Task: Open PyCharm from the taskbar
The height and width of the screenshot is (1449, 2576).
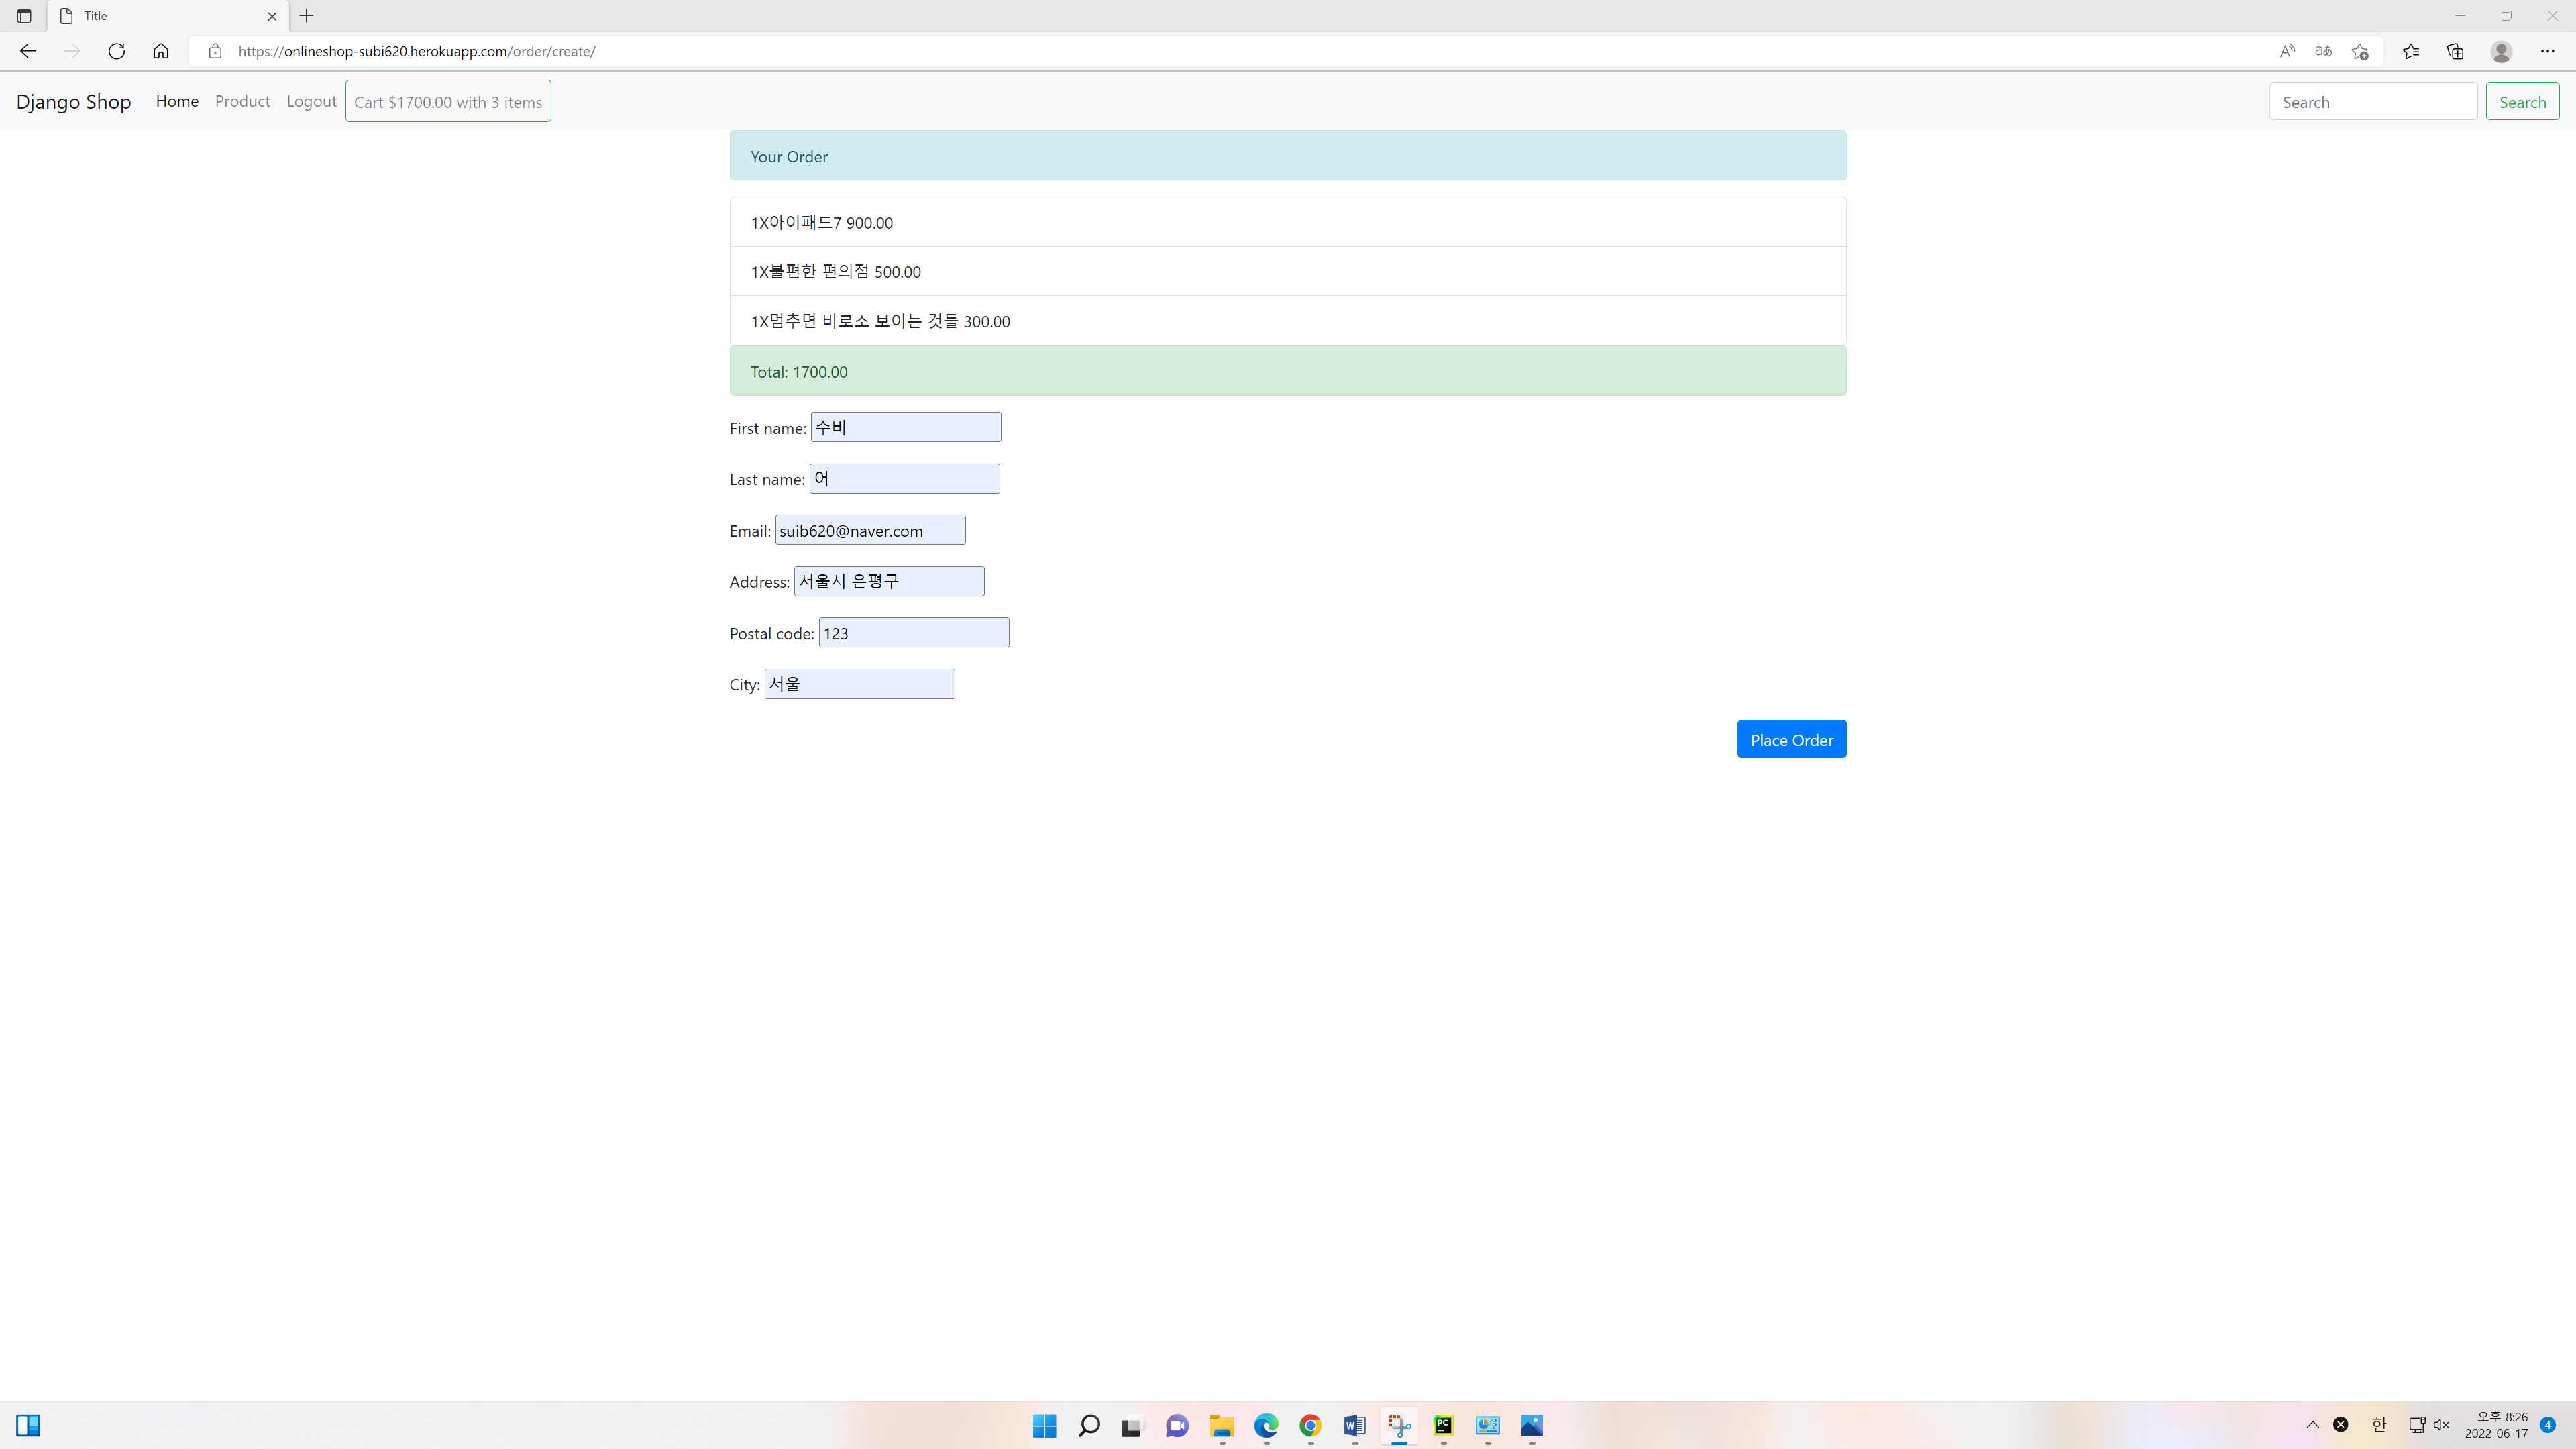Action: tap(1443, 1425)
